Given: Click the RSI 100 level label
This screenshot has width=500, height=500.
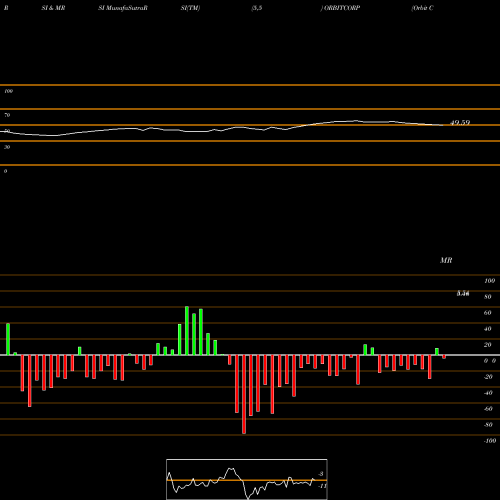Looking at the screenshot, I should [9, 91].
